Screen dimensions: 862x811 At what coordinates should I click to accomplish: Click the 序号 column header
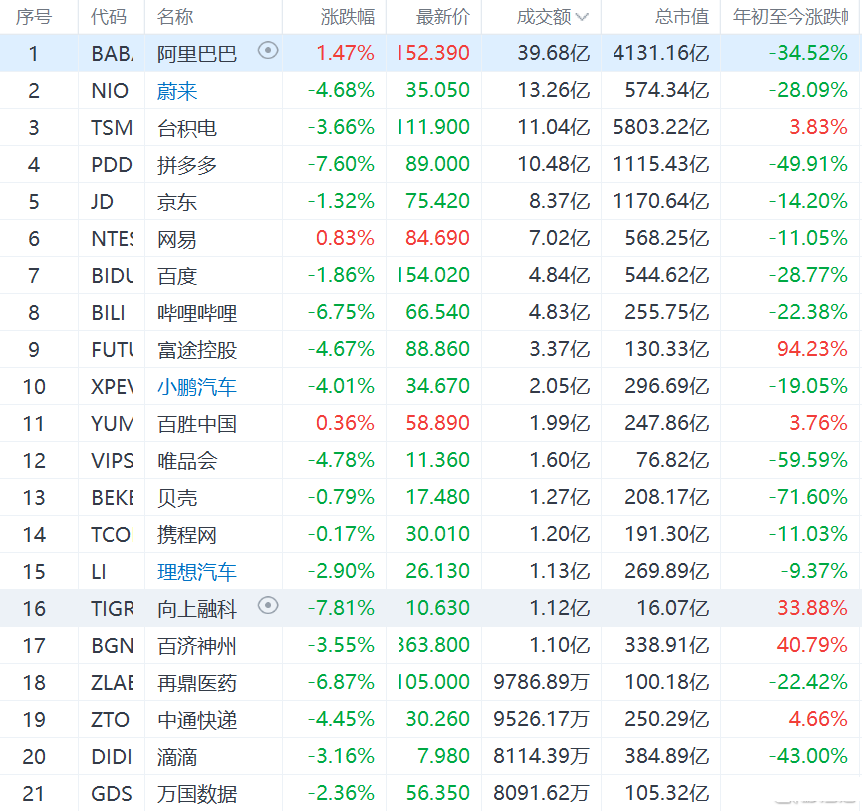pos(34,17)
